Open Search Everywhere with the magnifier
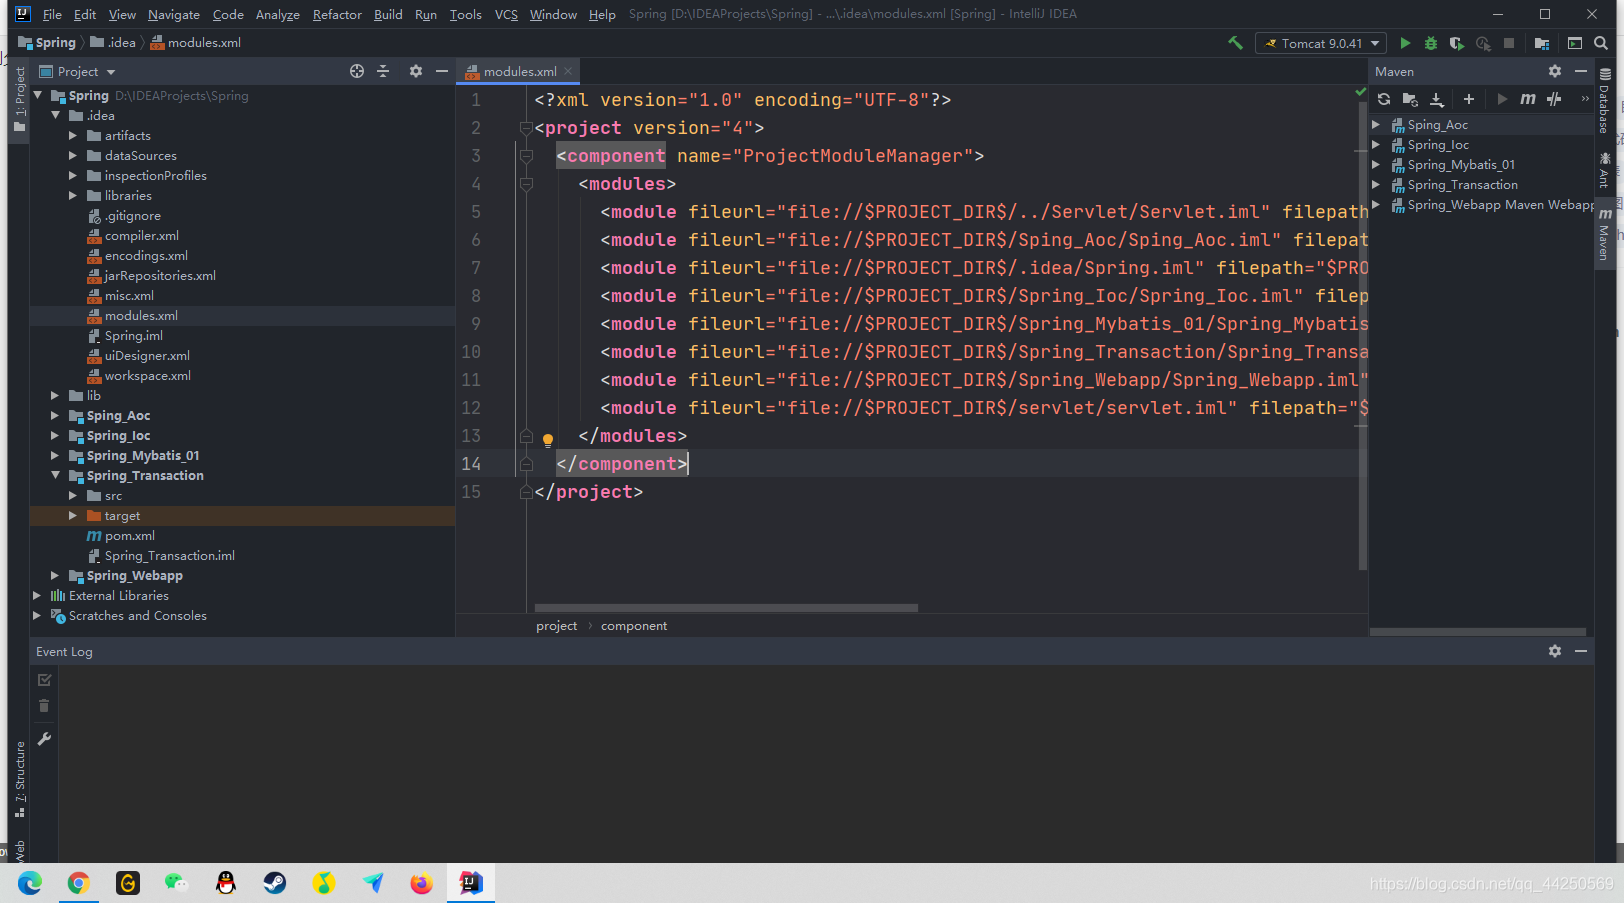This screenshot has width=1624, height=903. (x=1598, y=43)
